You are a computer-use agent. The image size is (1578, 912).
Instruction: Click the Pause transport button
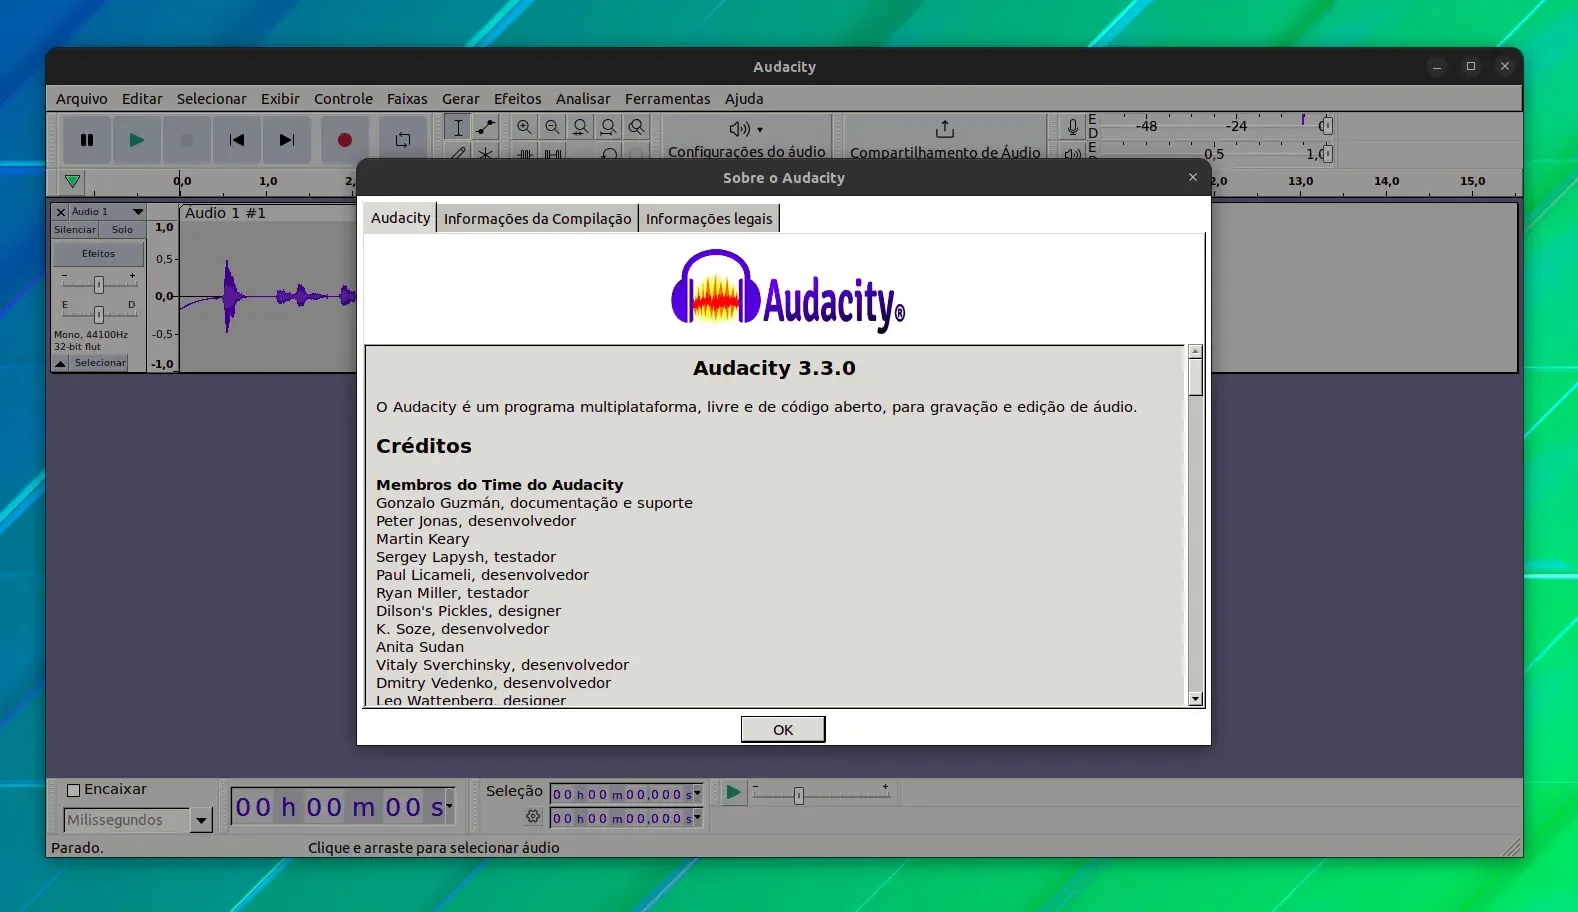[x=87, y=140]
